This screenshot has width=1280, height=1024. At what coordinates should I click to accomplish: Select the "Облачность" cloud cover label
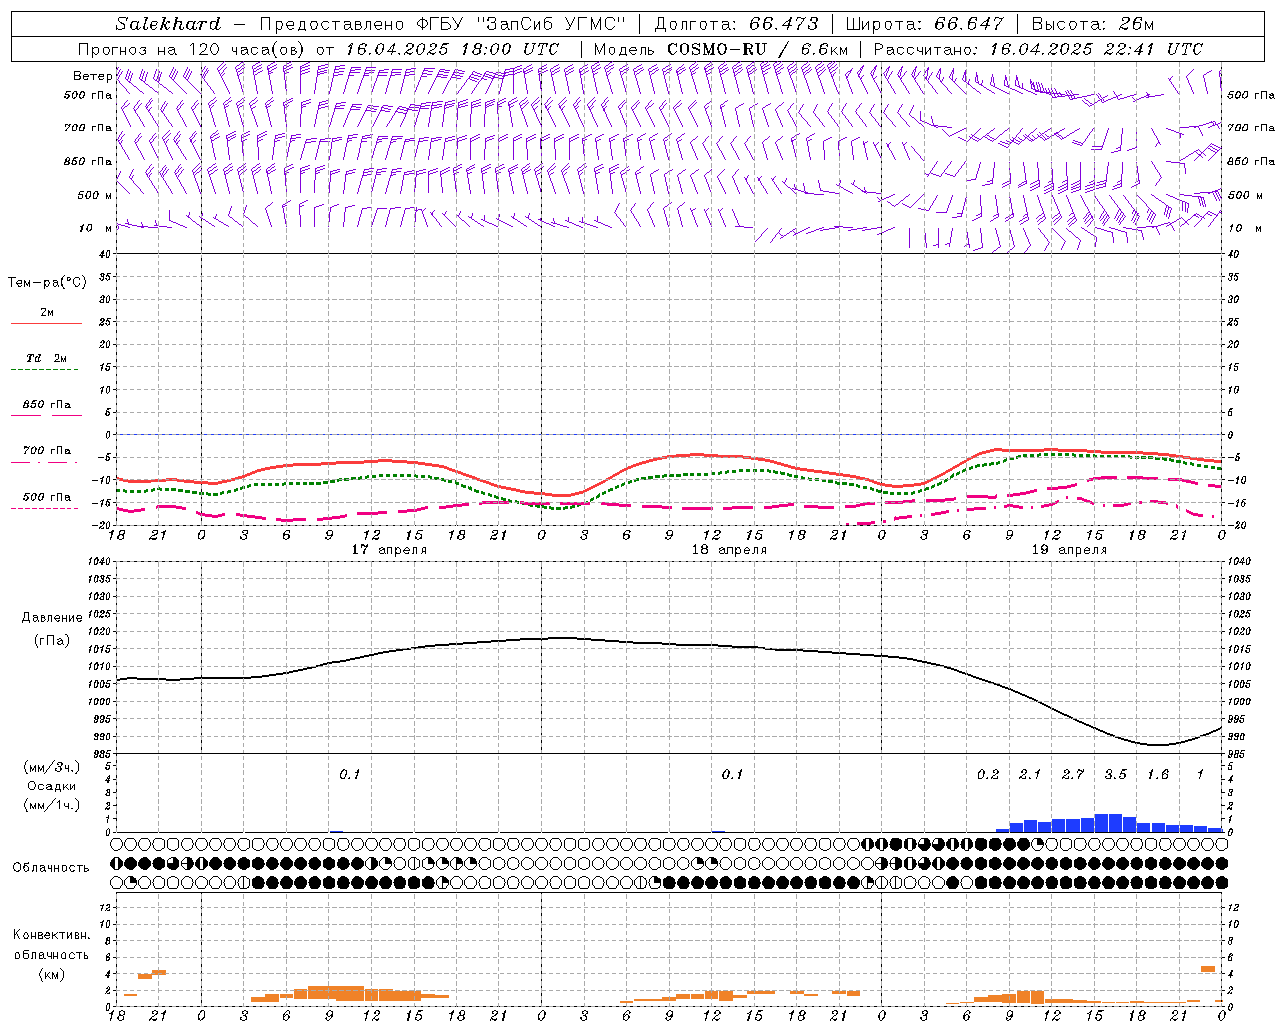[51, 867]
